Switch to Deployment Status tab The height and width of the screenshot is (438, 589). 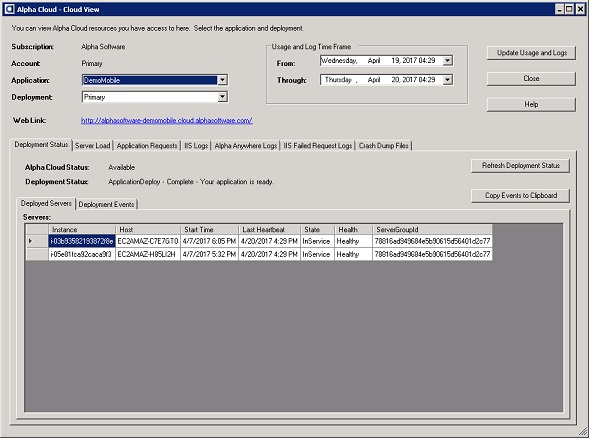pos(41,145)
